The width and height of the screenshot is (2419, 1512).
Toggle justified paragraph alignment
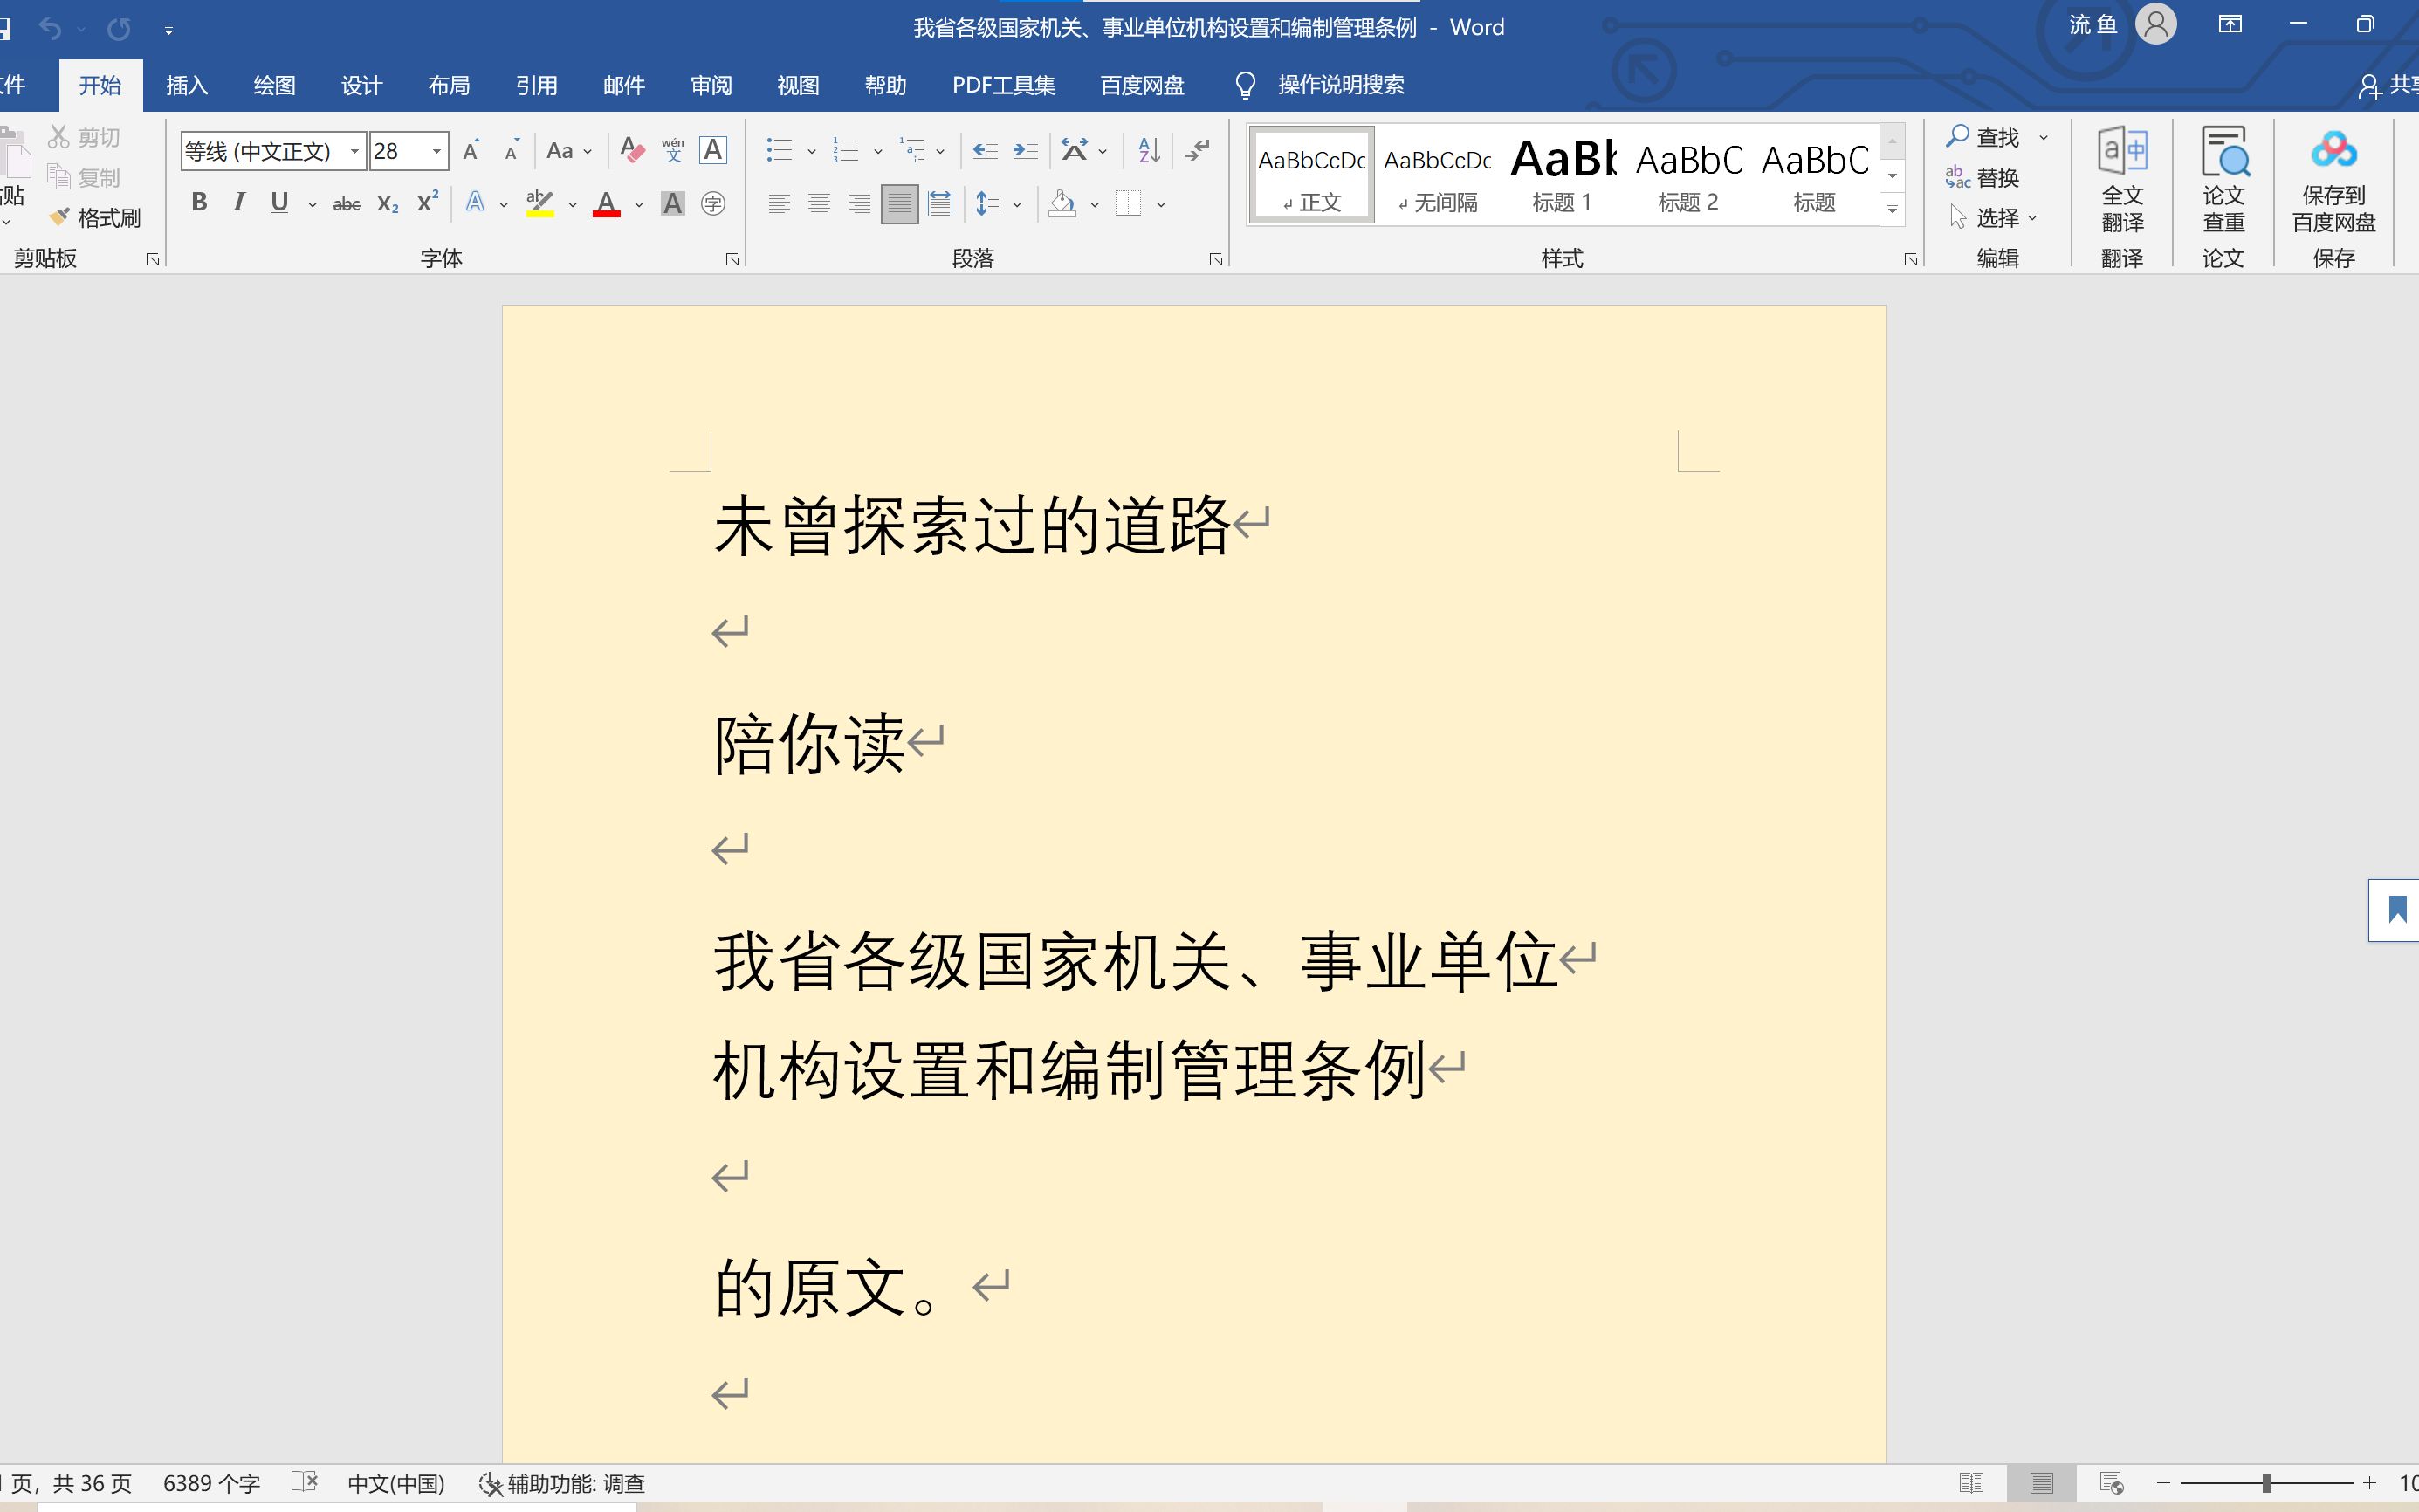899,204
